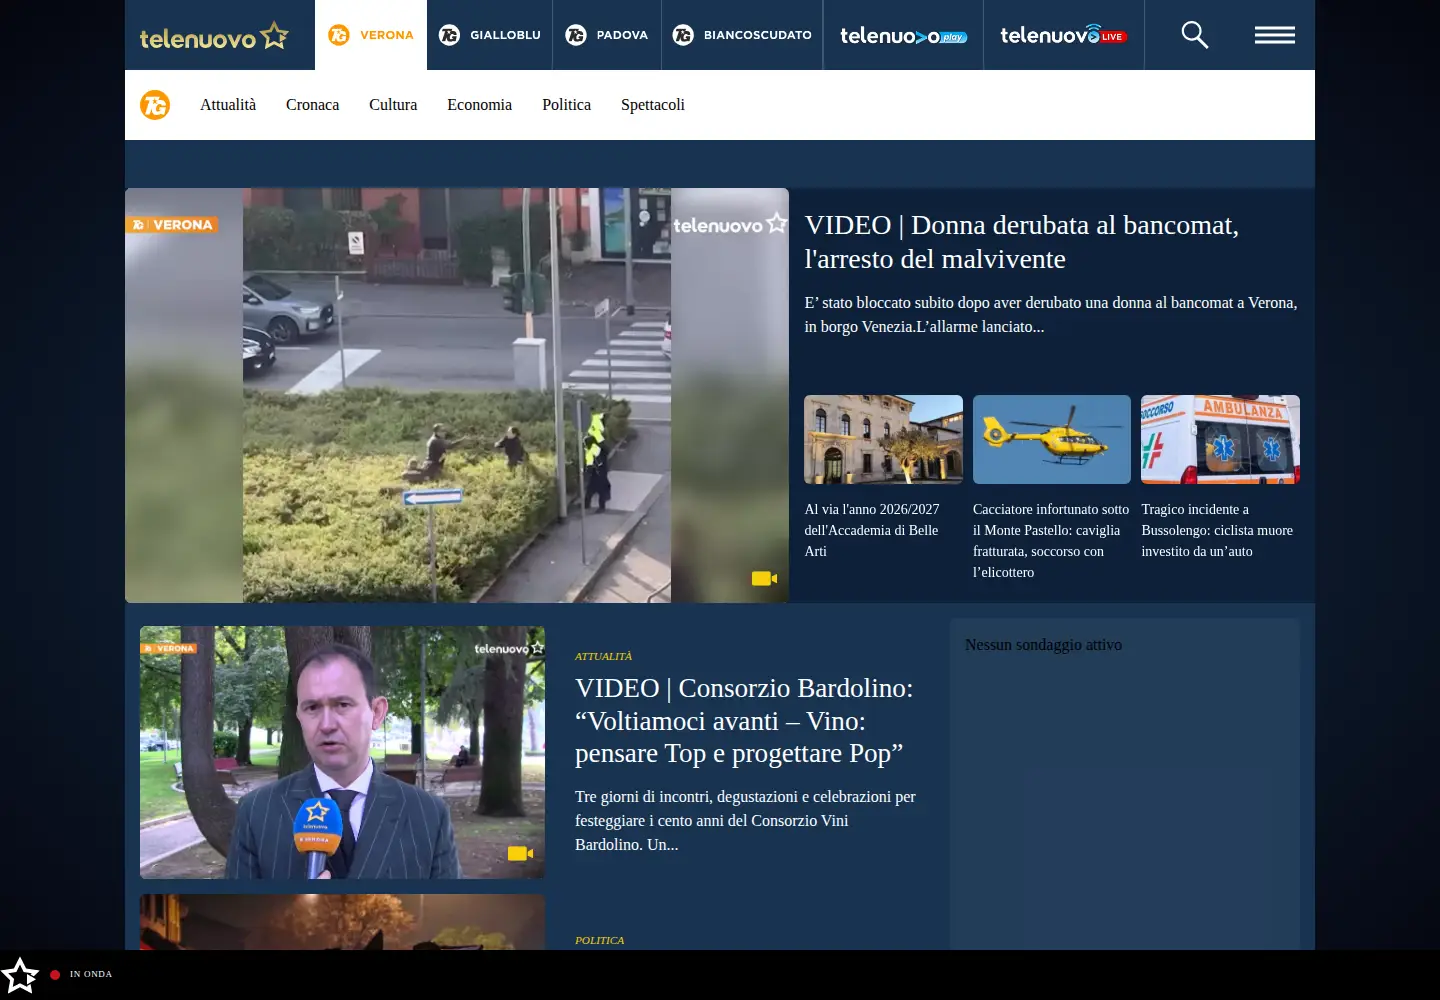1440x1000 pixels.
Task: Select the Politica section
Action: (x=566, y=105)
